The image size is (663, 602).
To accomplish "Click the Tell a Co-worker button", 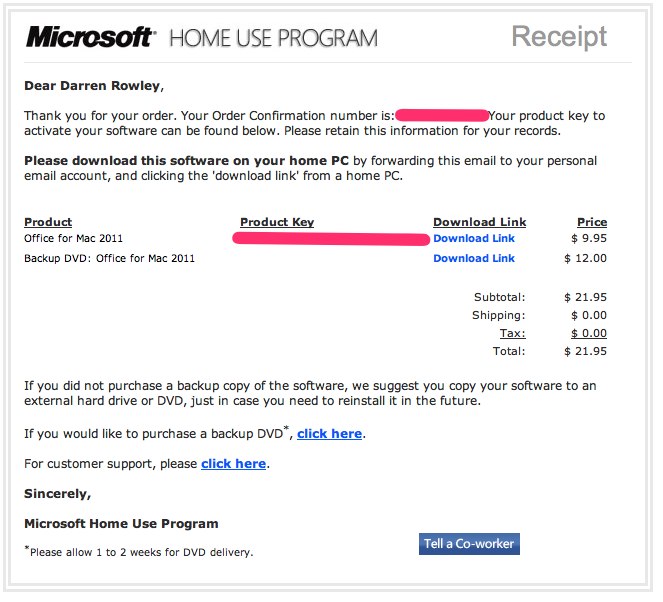I will coord(469,544).
